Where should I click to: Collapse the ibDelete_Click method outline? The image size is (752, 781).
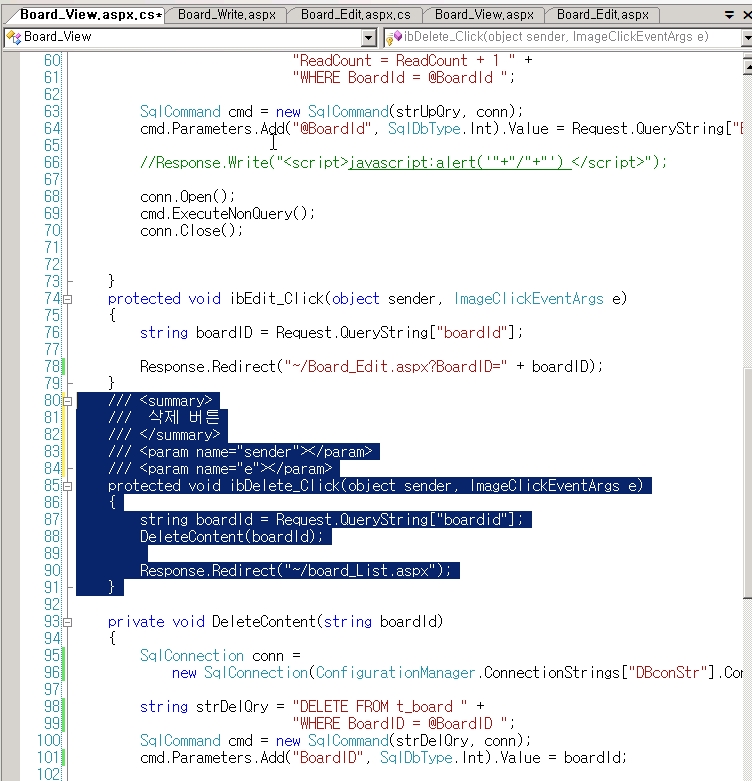point(68,486)
